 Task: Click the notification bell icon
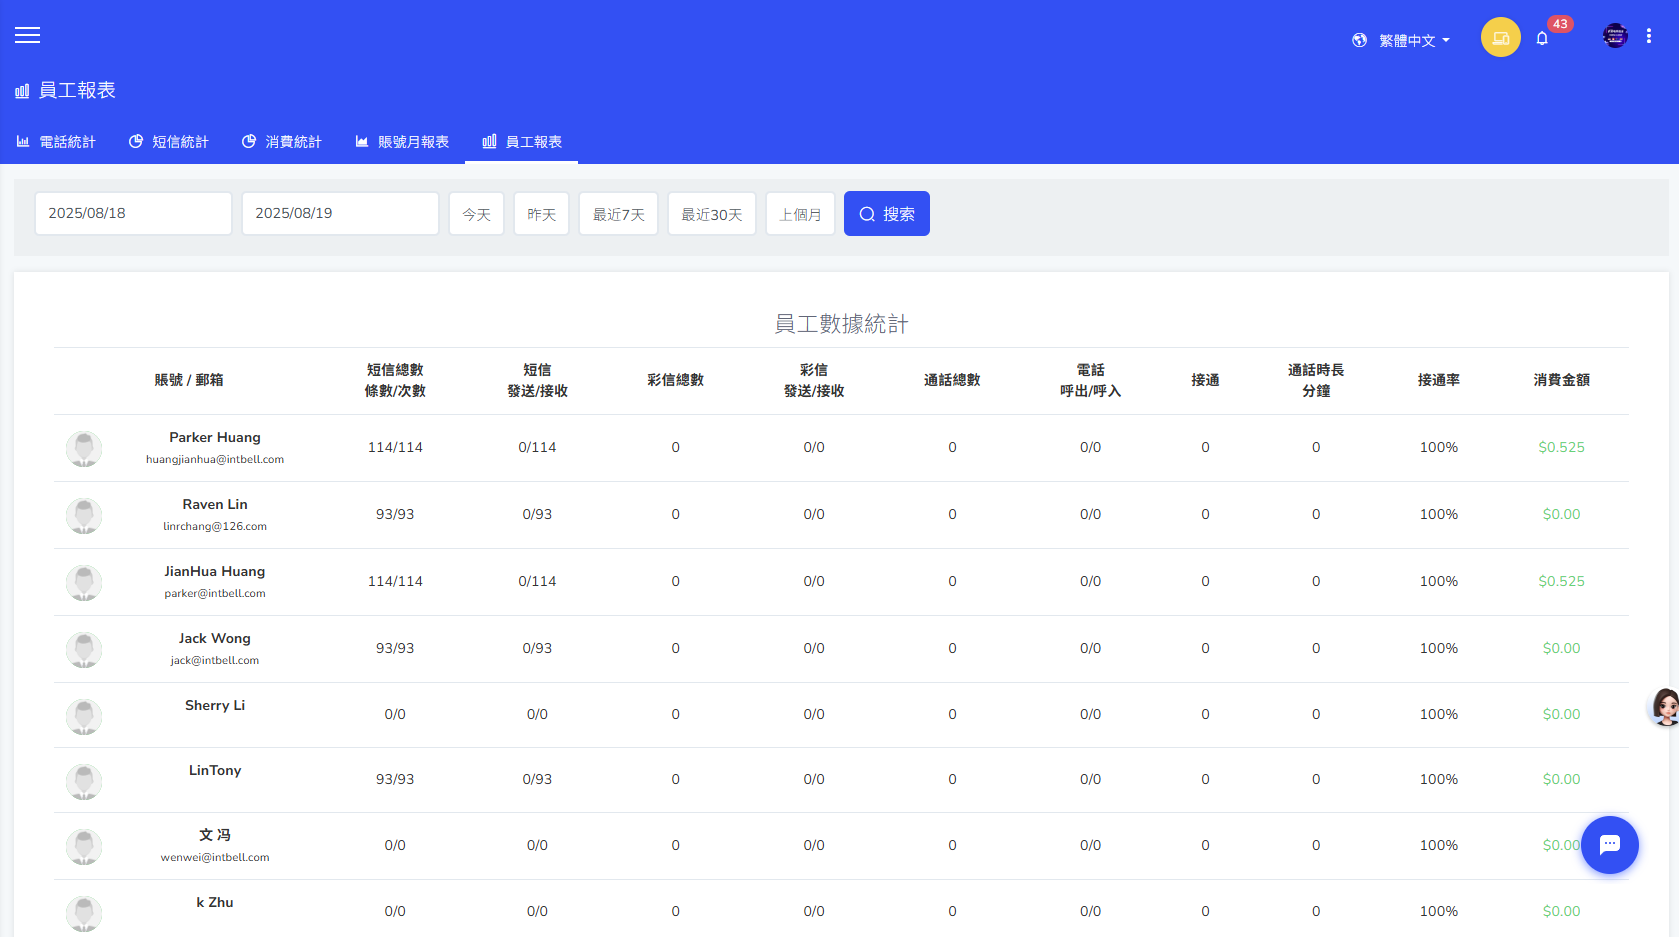click(x=1542, y=38)
